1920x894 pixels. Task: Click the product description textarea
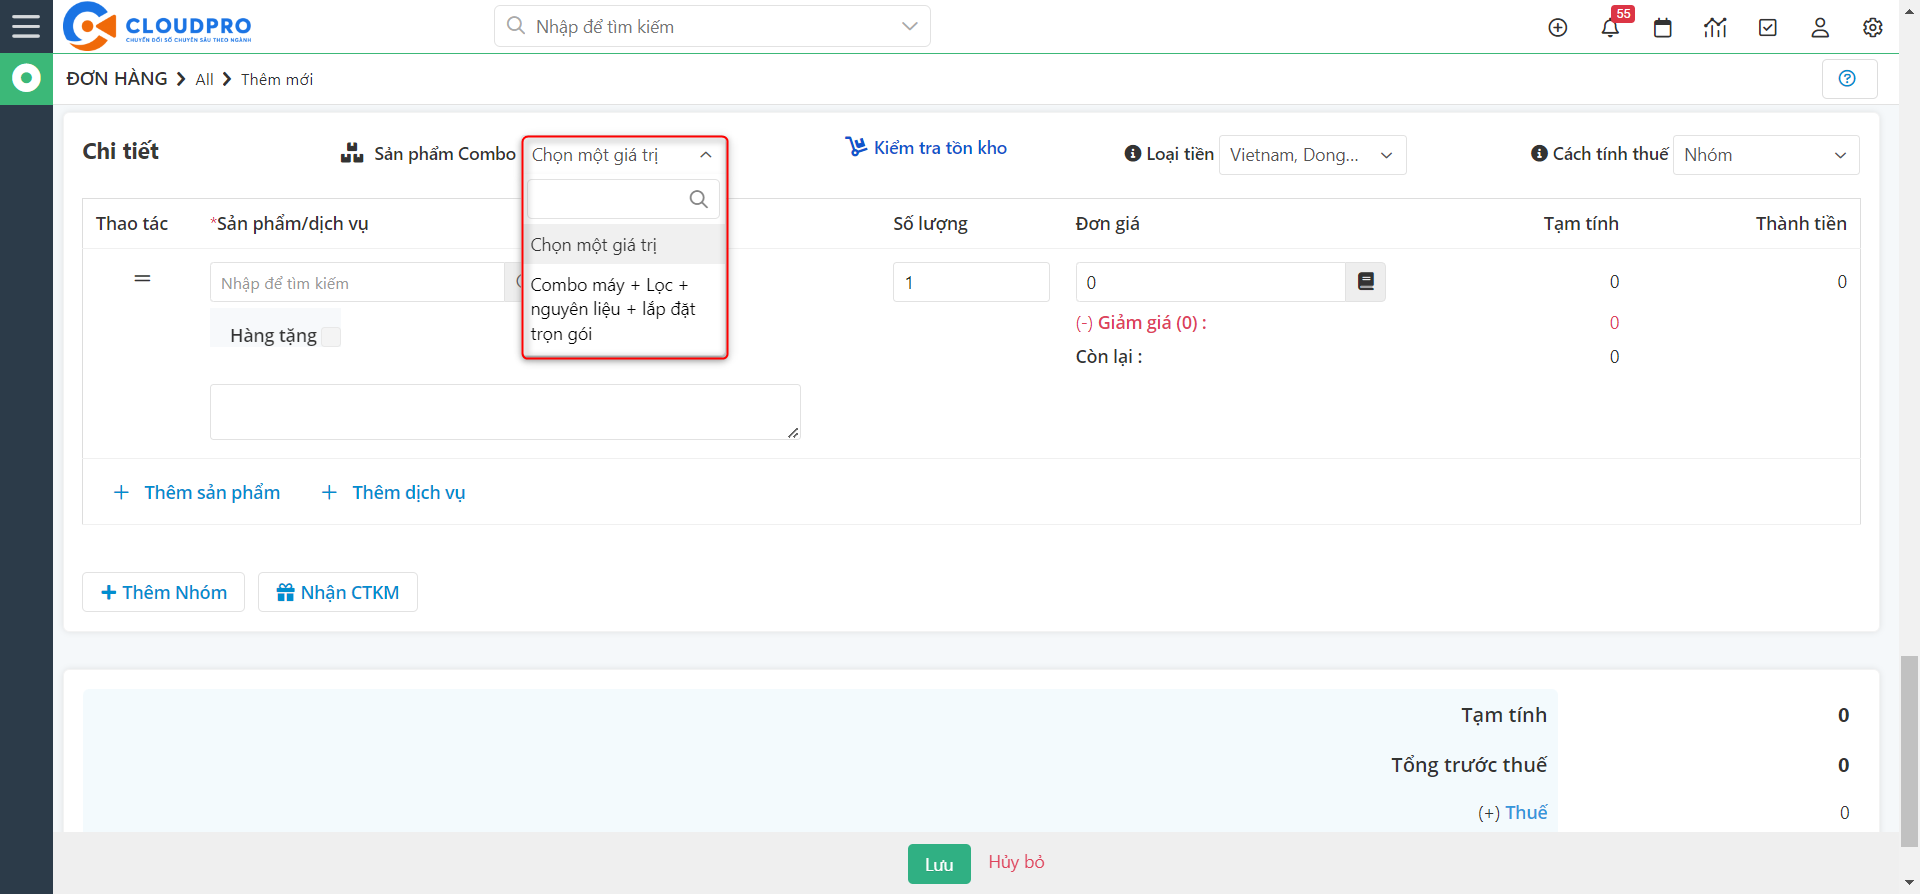point(505,412)
